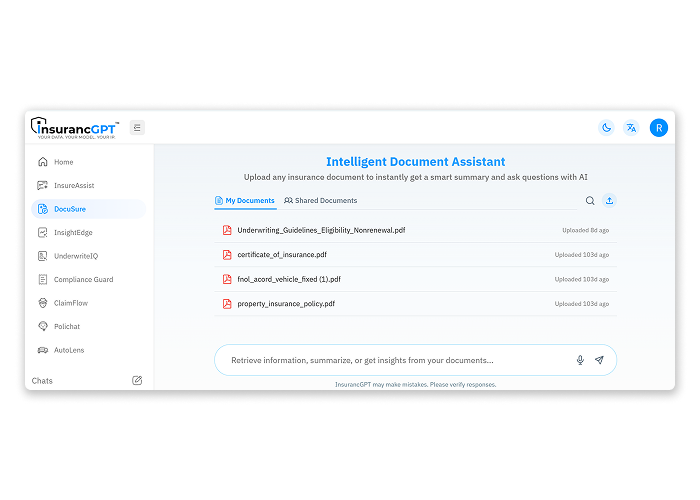Click the Home house icon
700x500 pixels.
pos(43,162)
